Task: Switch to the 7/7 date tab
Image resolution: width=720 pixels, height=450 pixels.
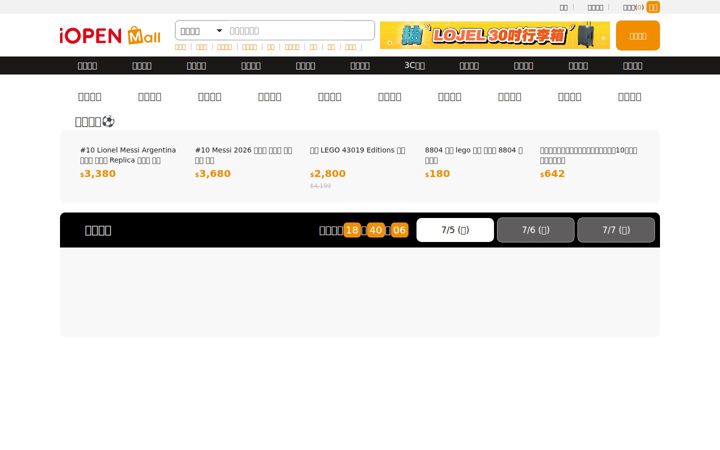Action: pyautogui.click(x=616, y=230)
